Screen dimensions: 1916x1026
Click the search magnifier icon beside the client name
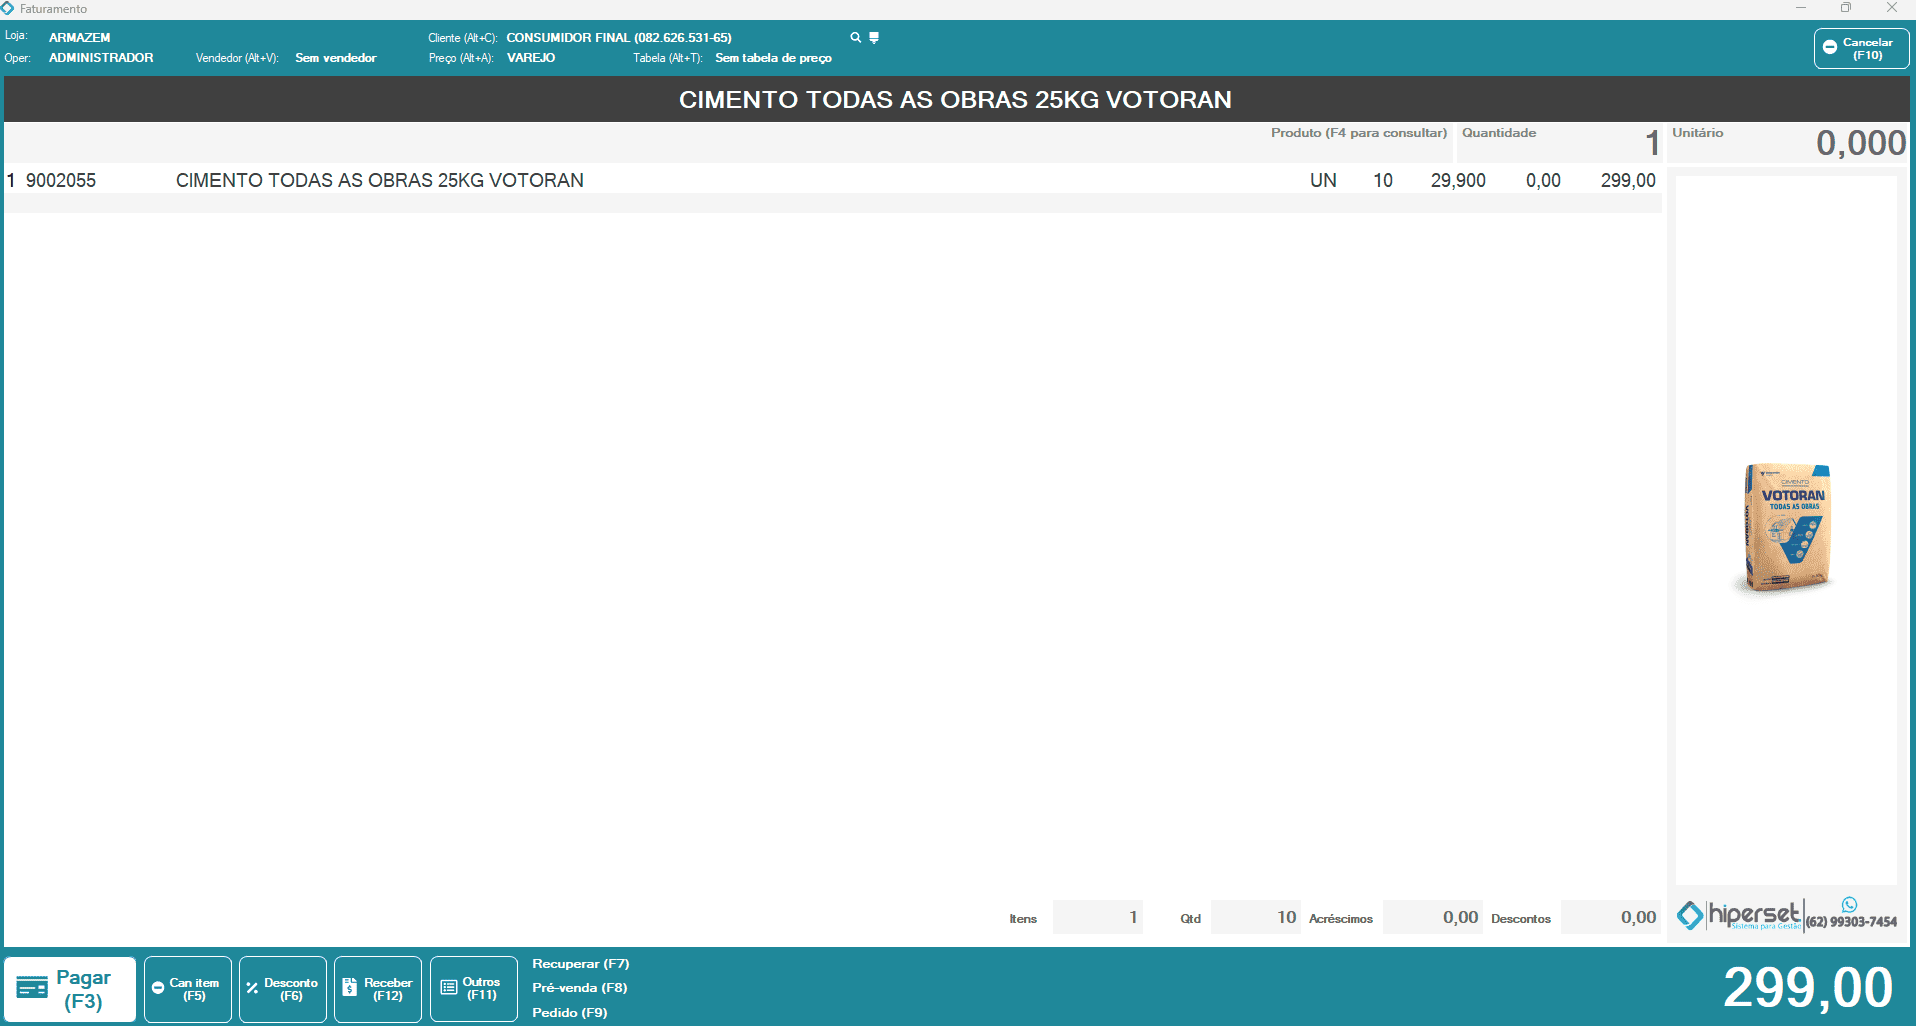855,38
